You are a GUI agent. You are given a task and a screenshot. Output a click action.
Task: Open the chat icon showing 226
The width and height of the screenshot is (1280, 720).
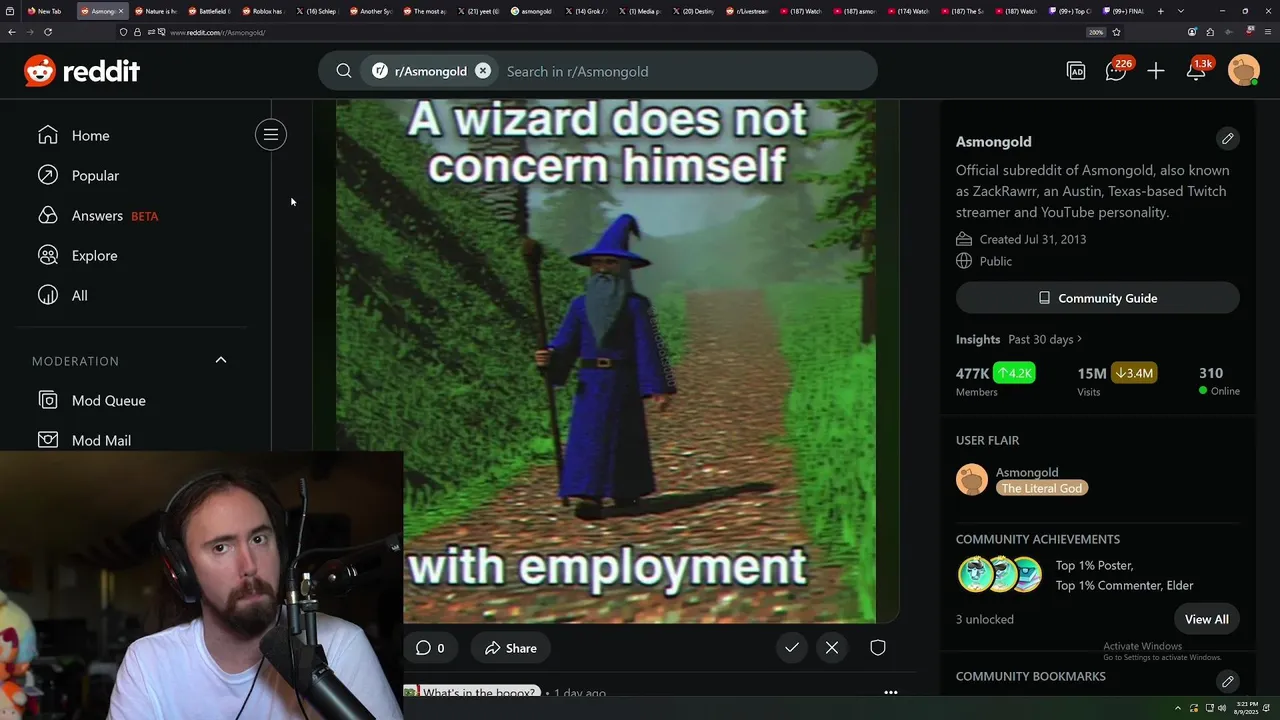pyautogui.click(x=1117, y=70)
